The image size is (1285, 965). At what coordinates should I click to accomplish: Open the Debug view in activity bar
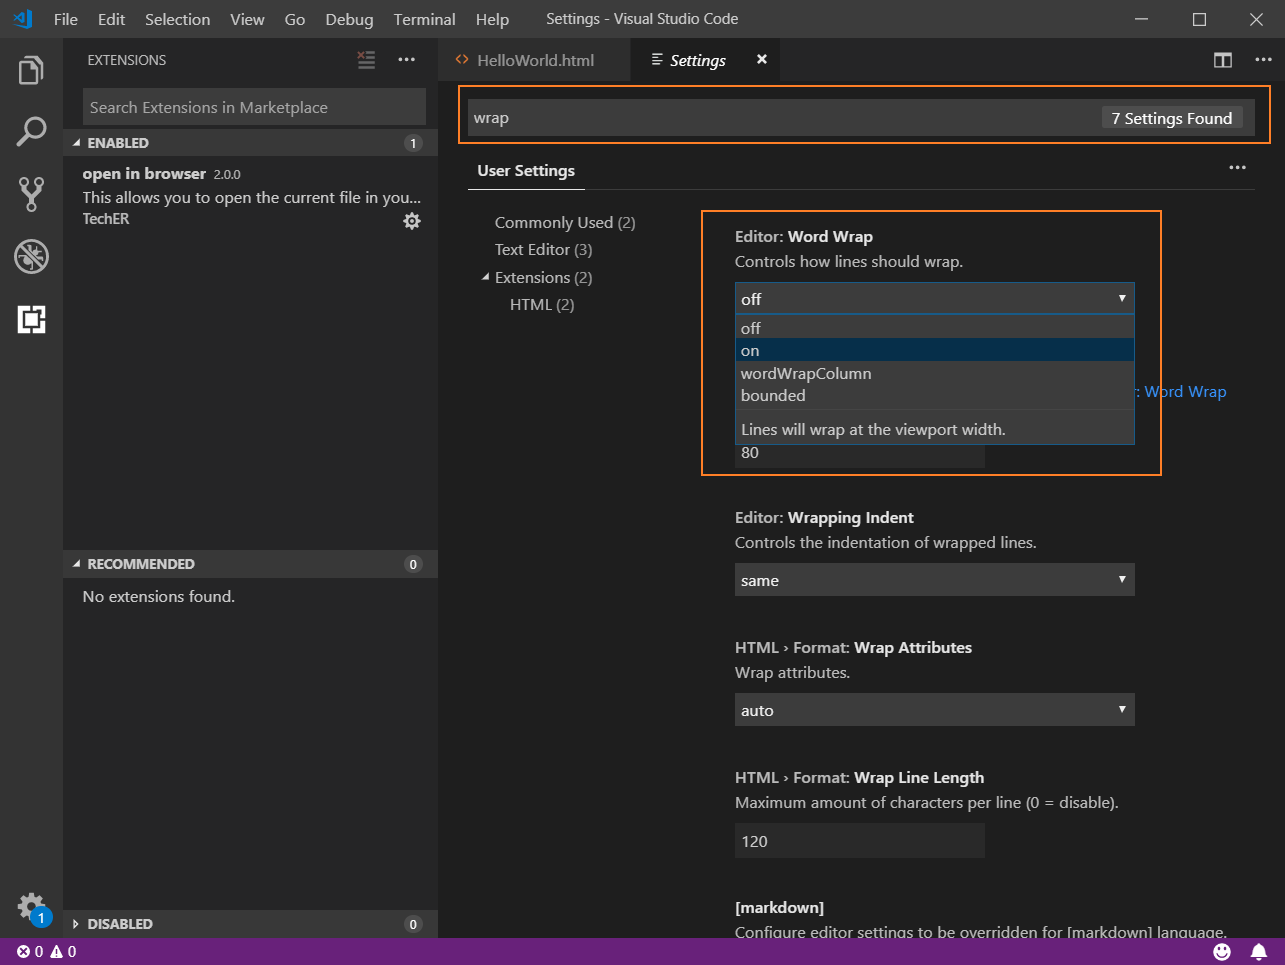click(x=31, y=257)
